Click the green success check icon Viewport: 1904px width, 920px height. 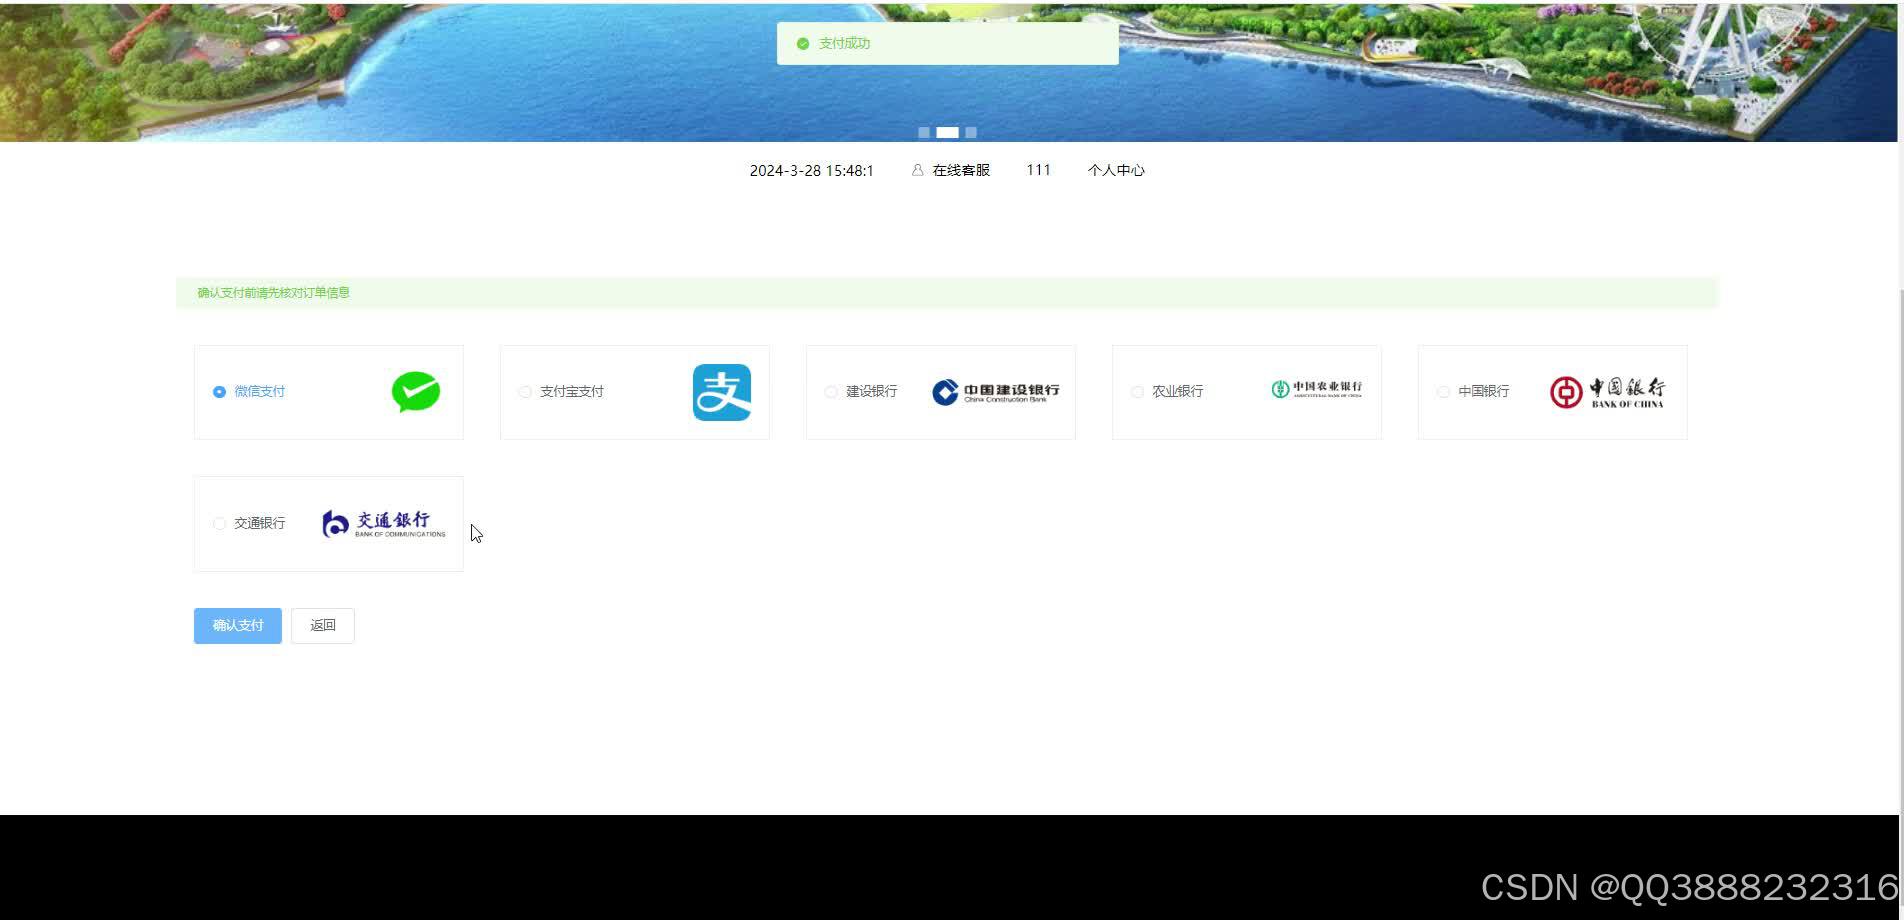pos(803,44)
